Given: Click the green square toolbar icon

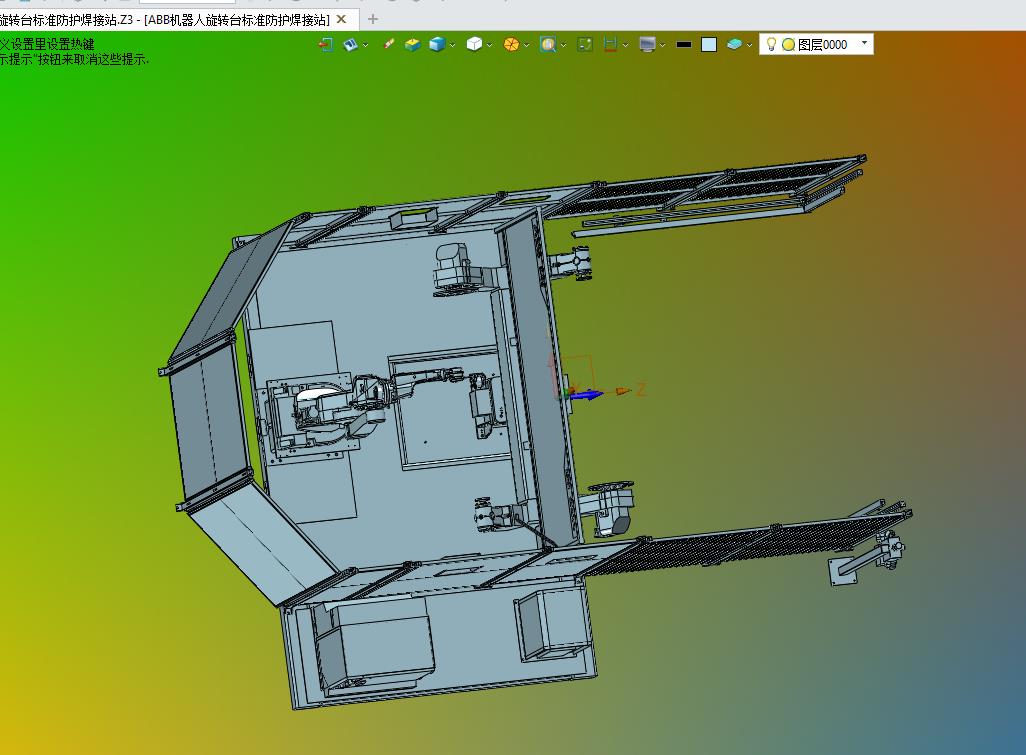Looking at the screenshot, I should 585,44.
